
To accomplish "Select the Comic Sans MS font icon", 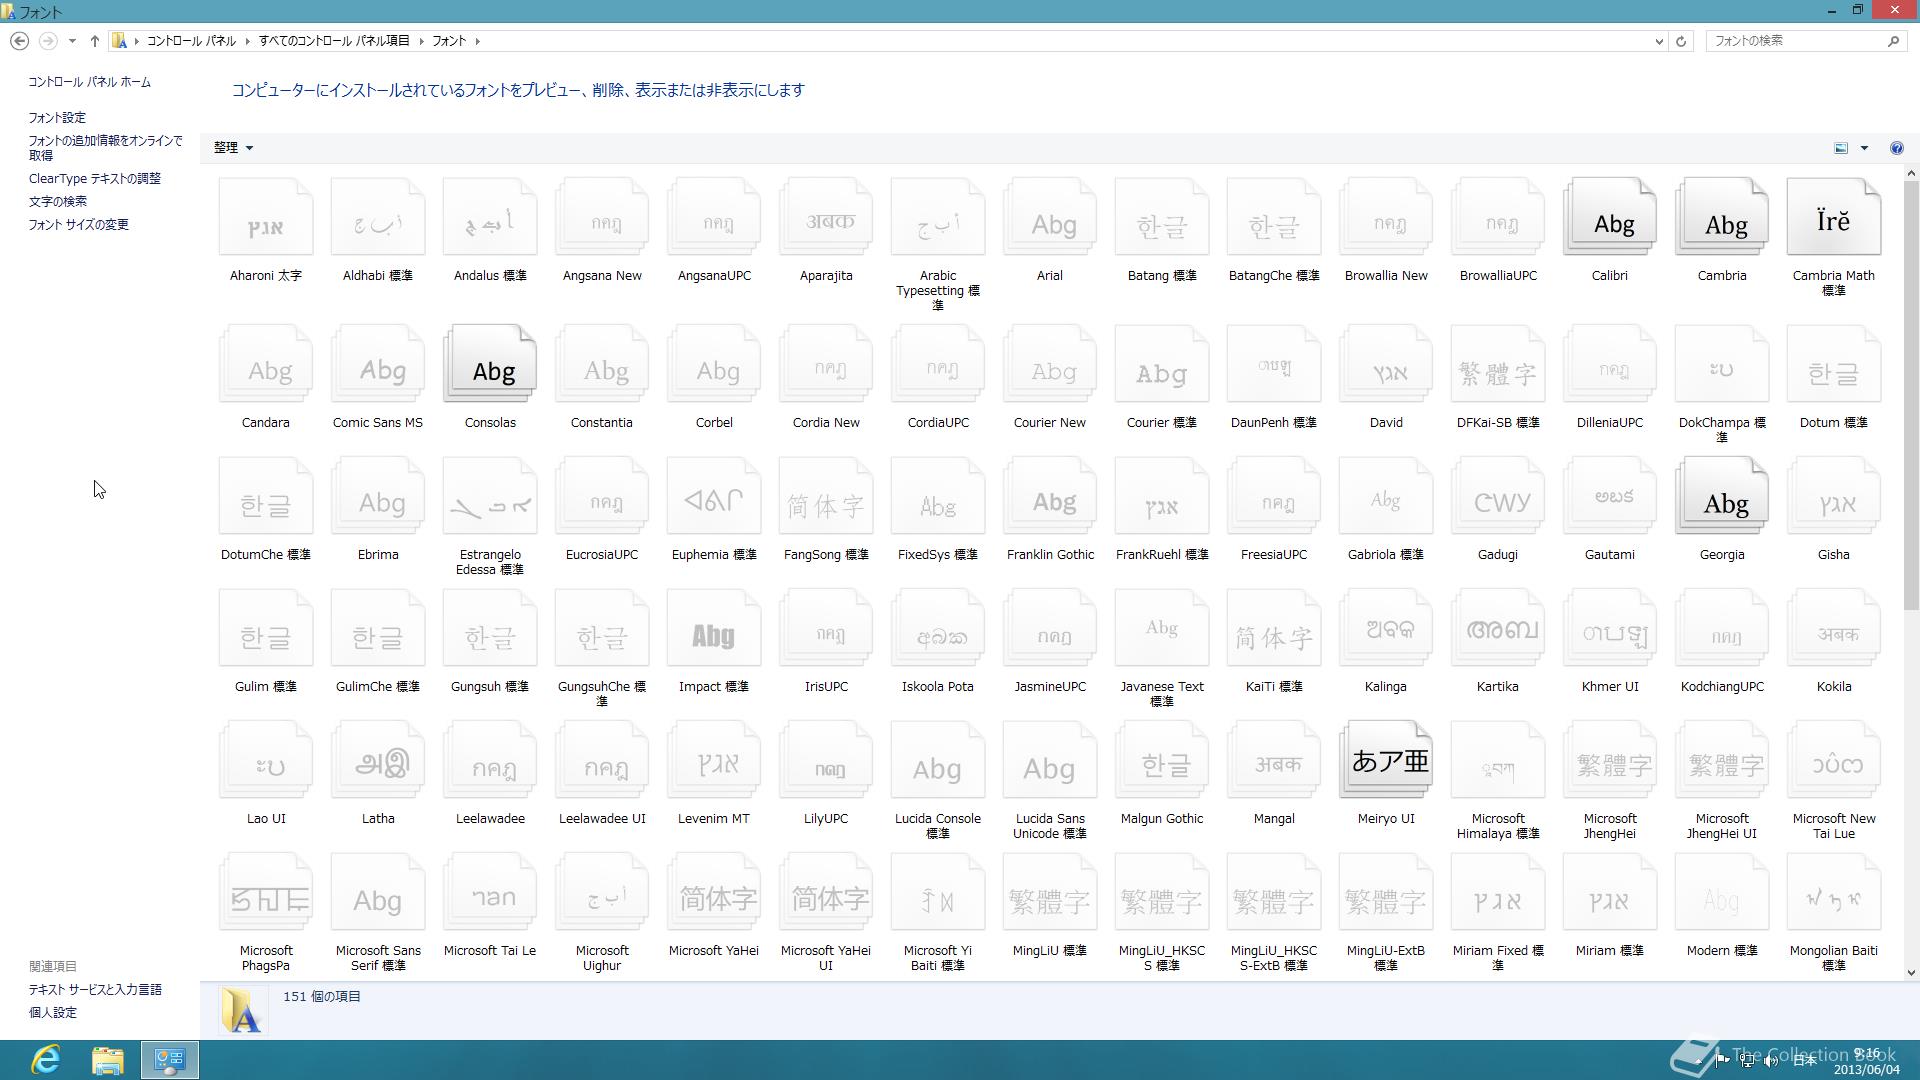I will tap(378, 365).
